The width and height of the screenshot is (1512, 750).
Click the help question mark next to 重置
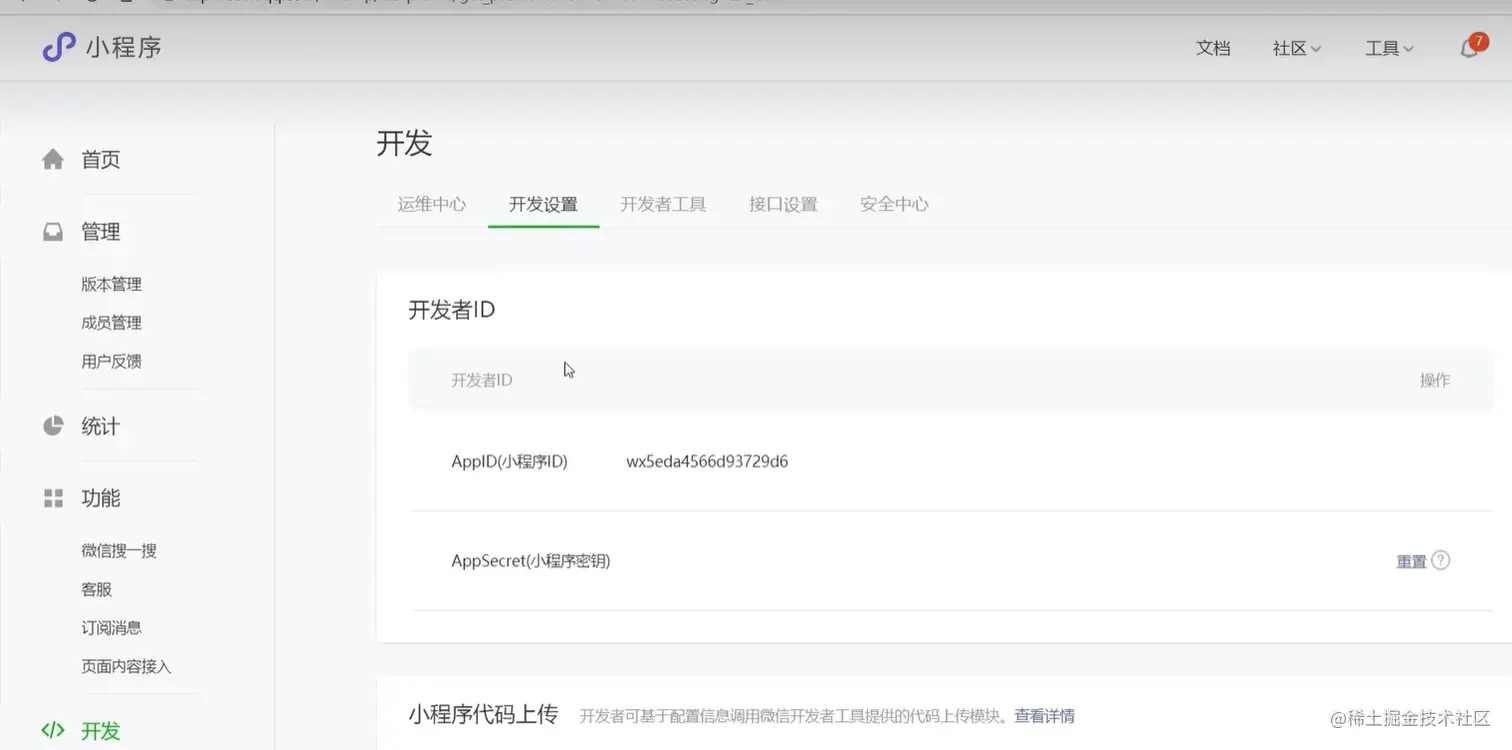tap(1441, 560)
